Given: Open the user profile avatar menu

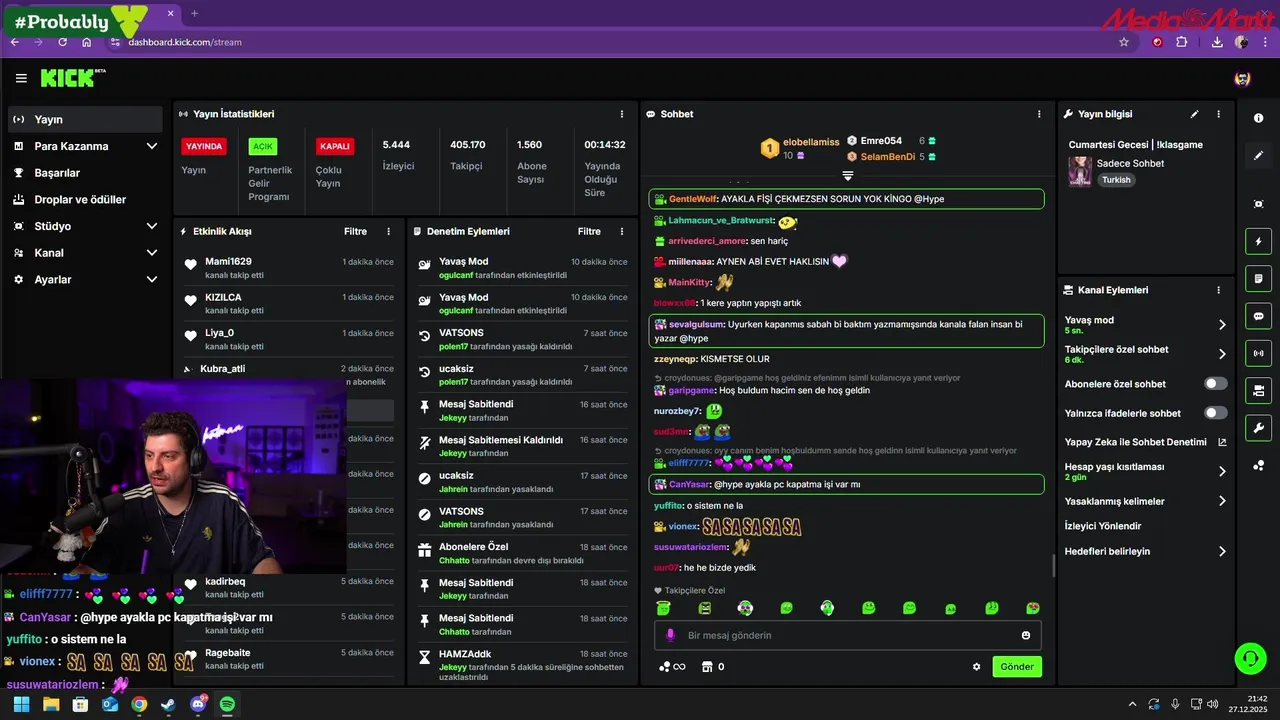Looking at the screenshot, I should click(x=1242, y=78).
